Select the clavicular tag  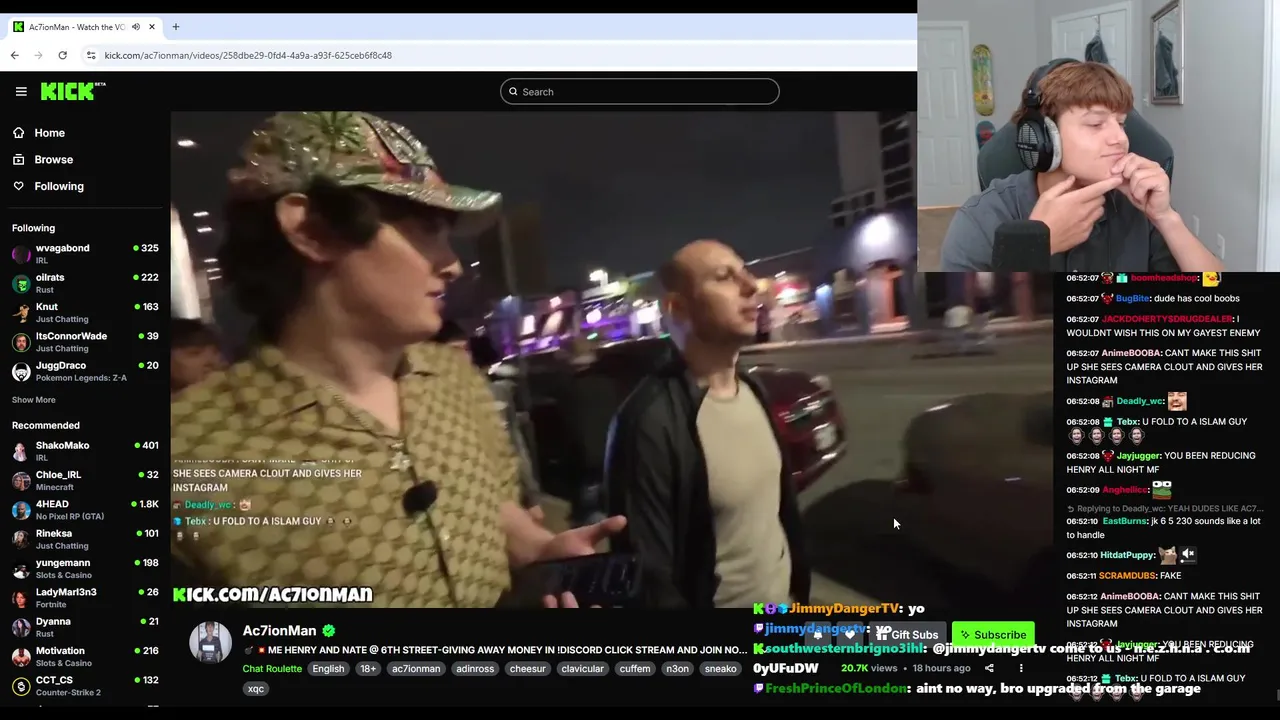(582, 669)
